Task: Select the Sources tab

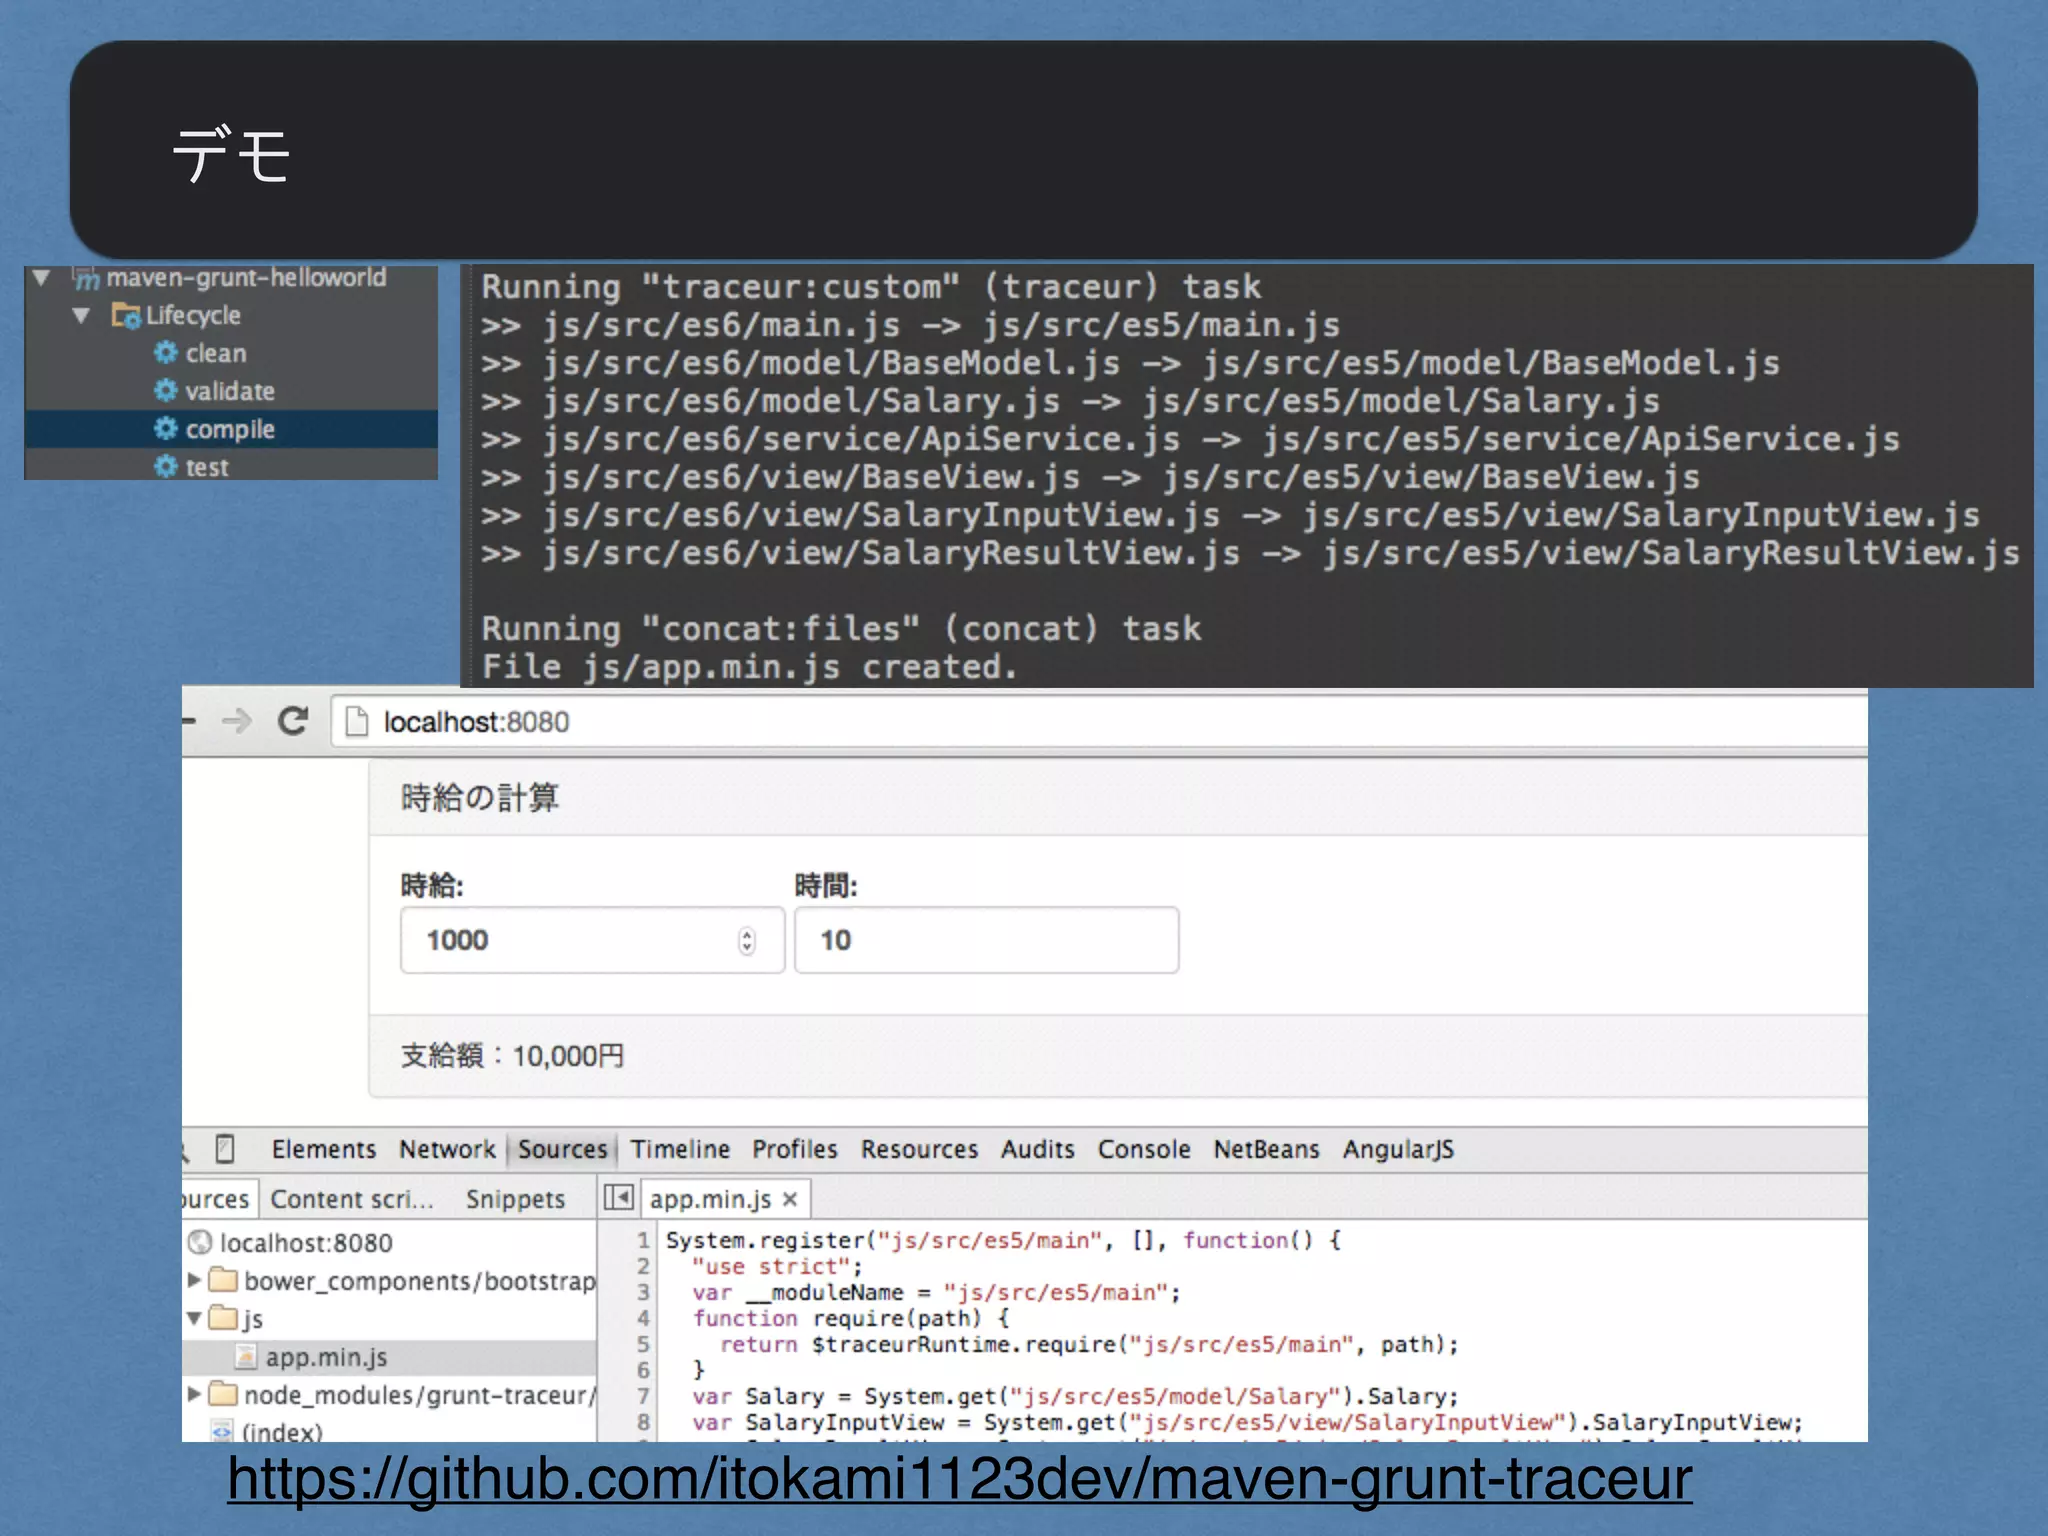Action: [x=562, y=1149]
